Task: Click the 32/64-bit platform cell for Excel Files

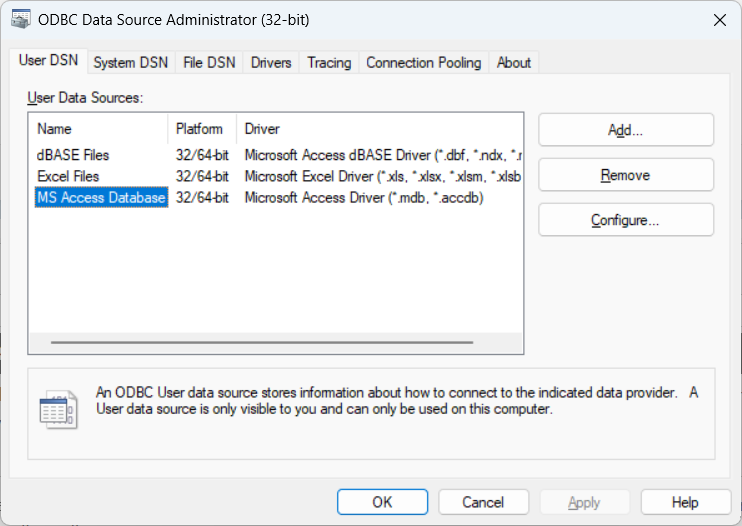Action: click(202, 176)
